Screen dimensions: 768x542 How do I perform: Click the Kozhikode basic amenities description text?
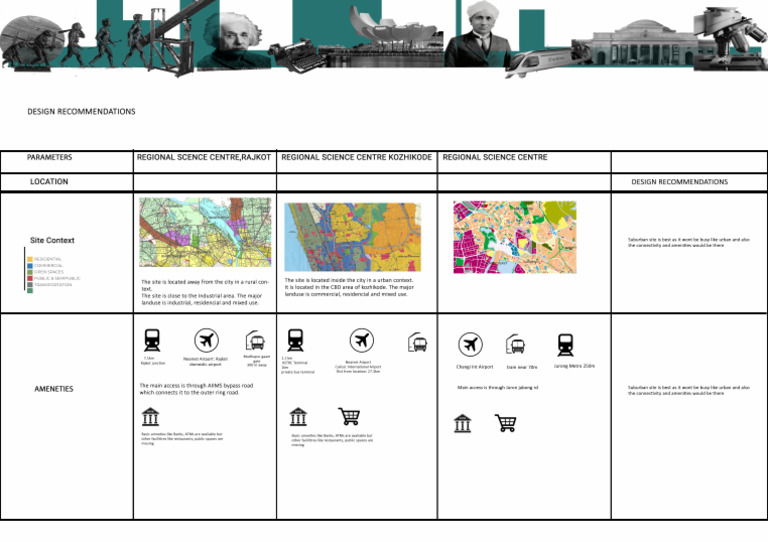click(x=332, y=440)
